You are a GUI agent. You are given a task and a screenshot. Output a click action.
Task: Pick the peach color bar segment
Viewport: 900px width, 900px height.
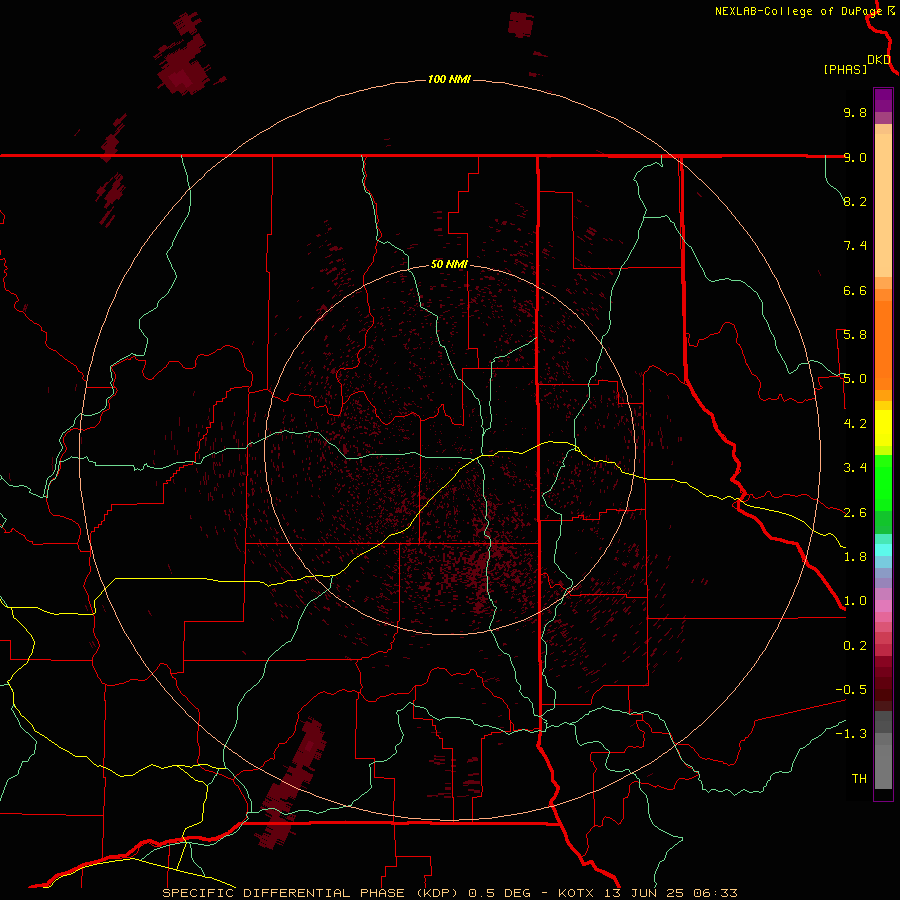pyautogui.click(x=883, y=205)
